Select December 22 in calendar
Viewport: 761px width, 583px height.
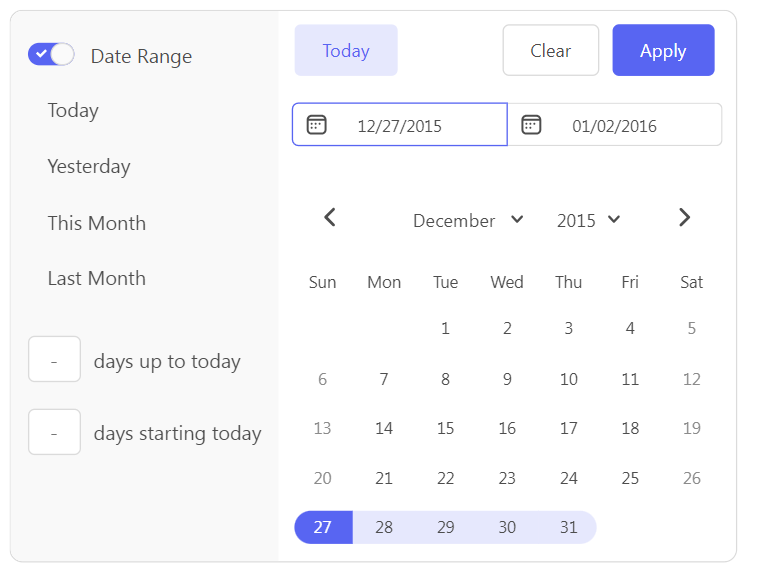(x=446, y=479)
